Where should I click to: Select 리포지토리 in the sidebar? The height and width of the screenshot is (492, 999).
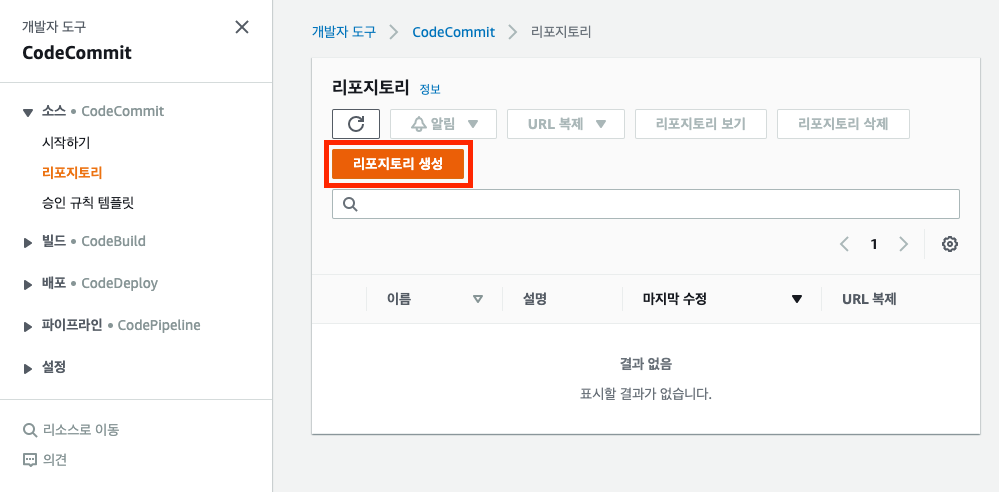coord(72,173)
